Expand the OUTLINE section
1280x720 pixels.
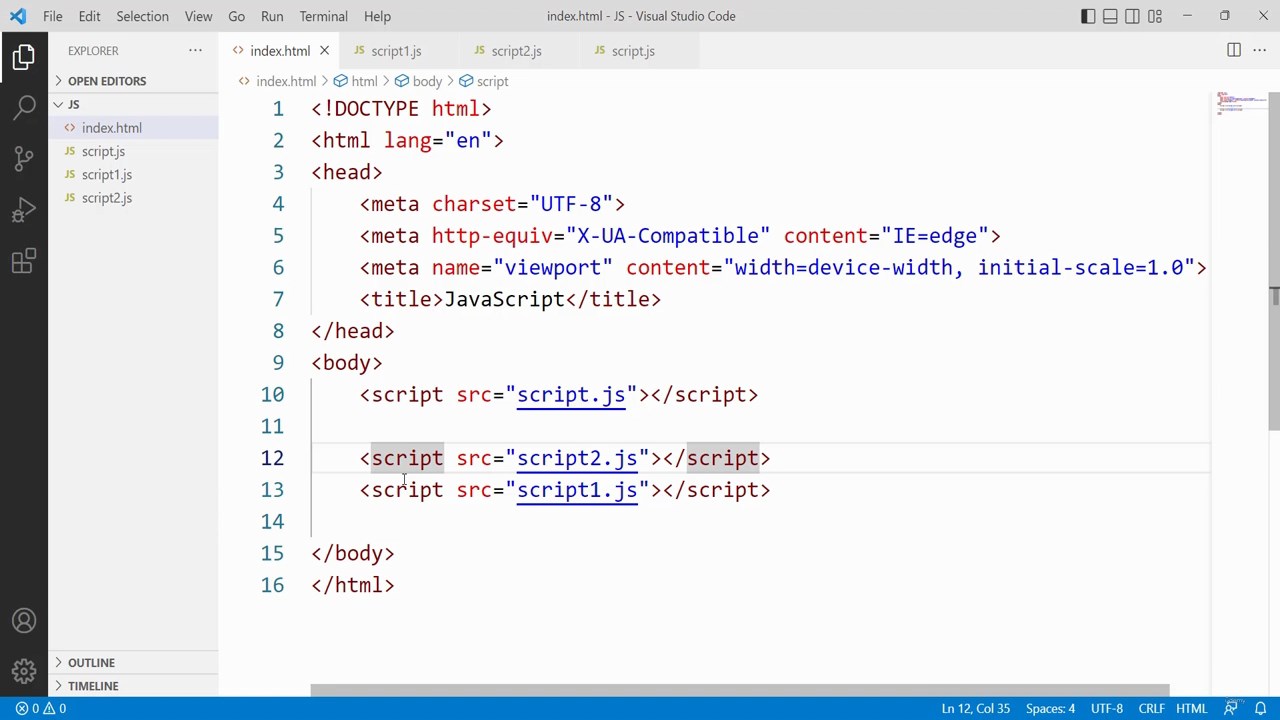click(x=133, y=662)
